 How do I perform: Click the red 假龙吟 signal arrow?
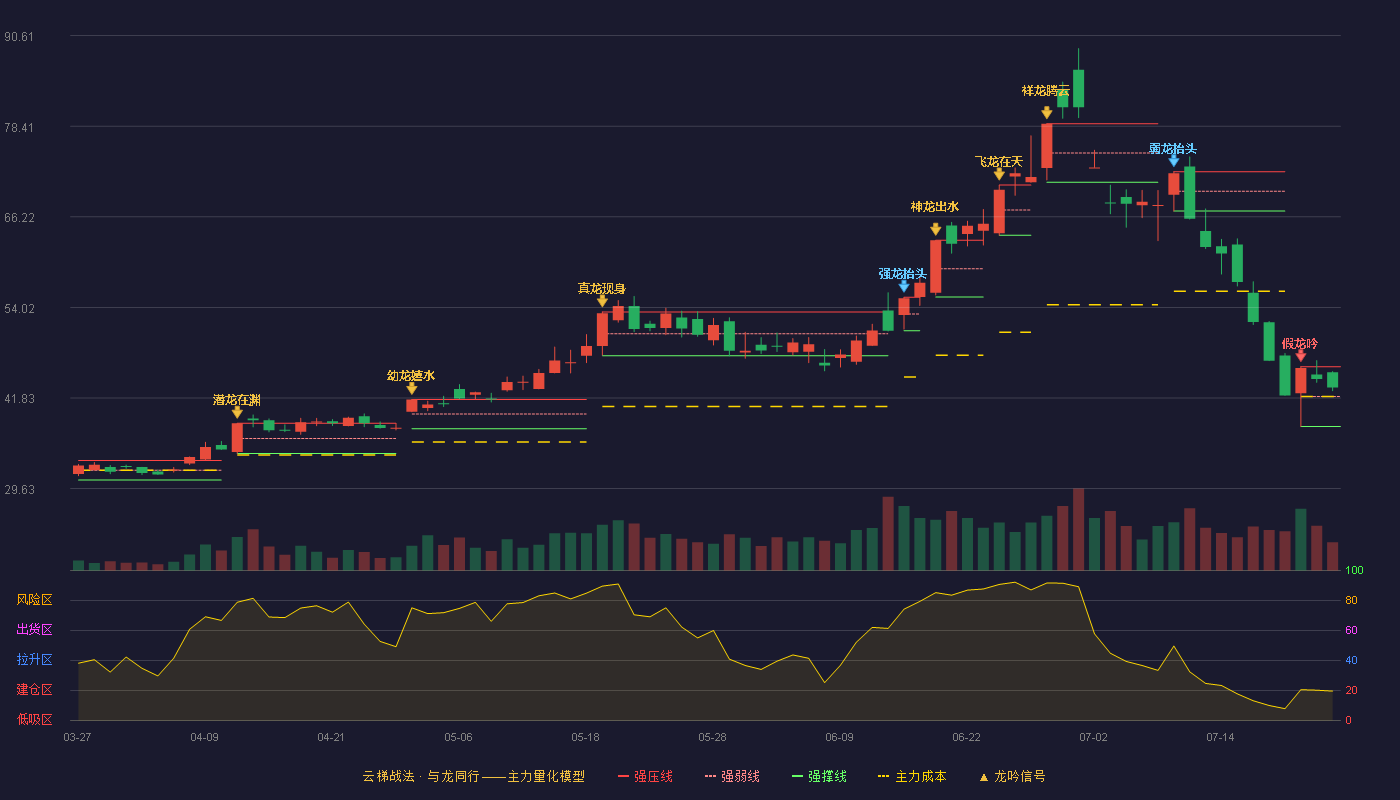(1301, 355)
